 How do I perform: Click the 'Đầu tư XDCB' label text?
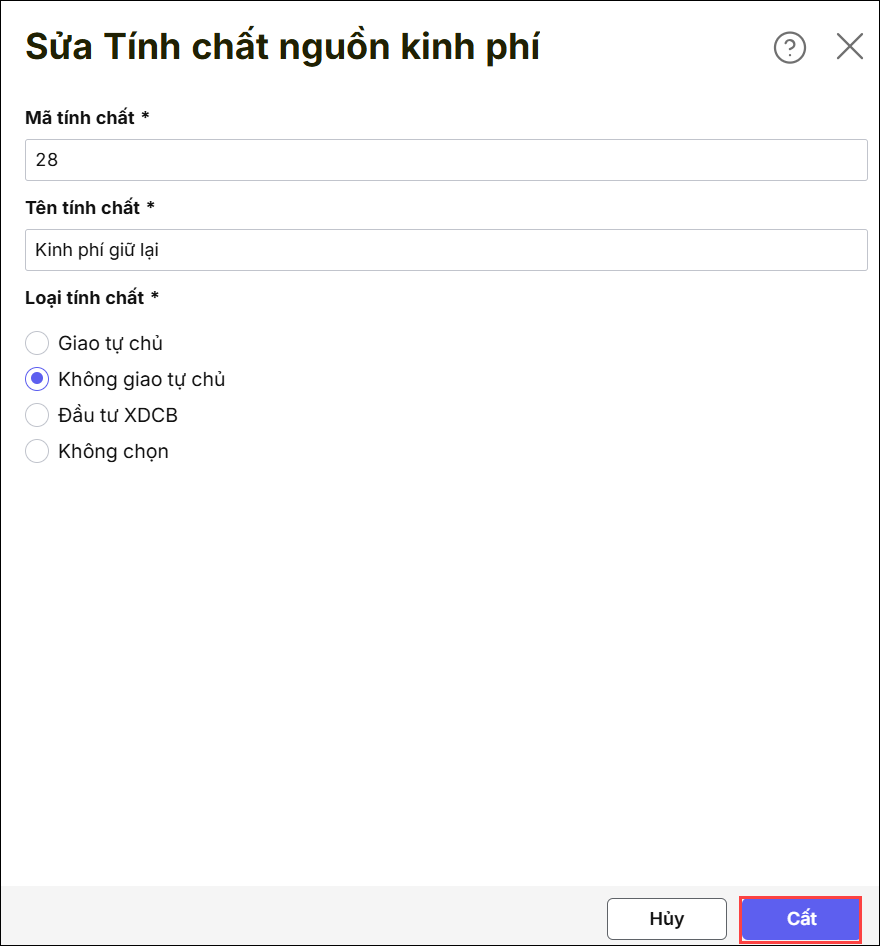[118, 415]
